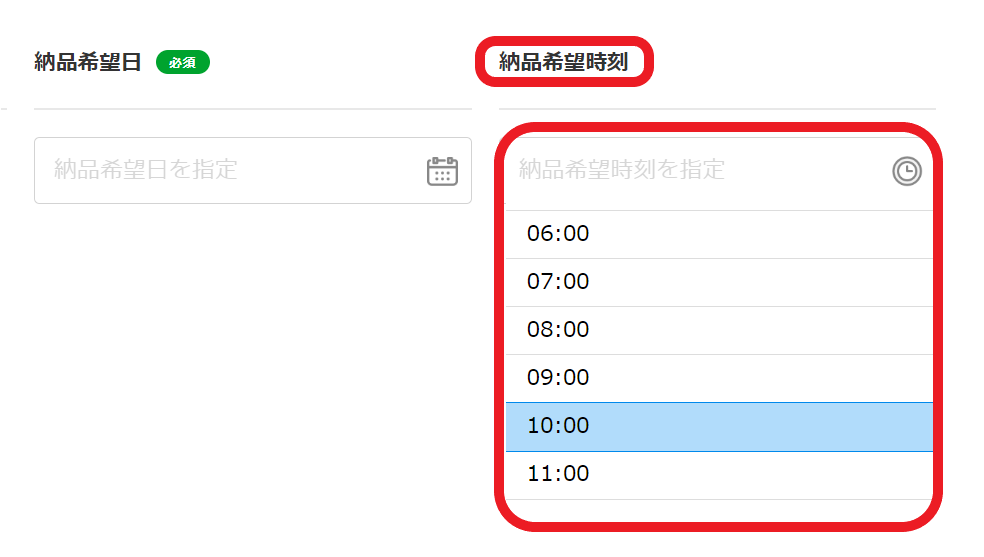Choose the 07:00 time option
This screenshot has height=557, width=984.
(x=719, y=282)
